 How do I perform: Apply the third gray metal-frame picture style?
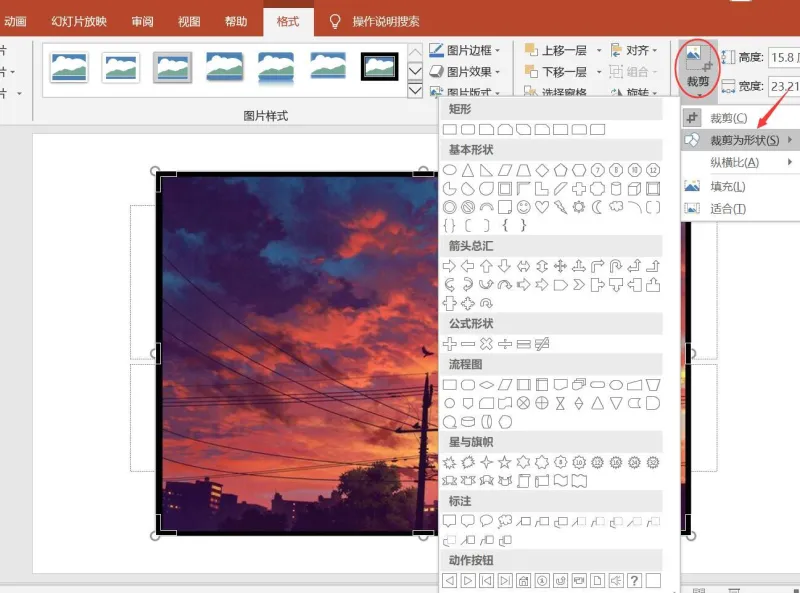(172, 67)
